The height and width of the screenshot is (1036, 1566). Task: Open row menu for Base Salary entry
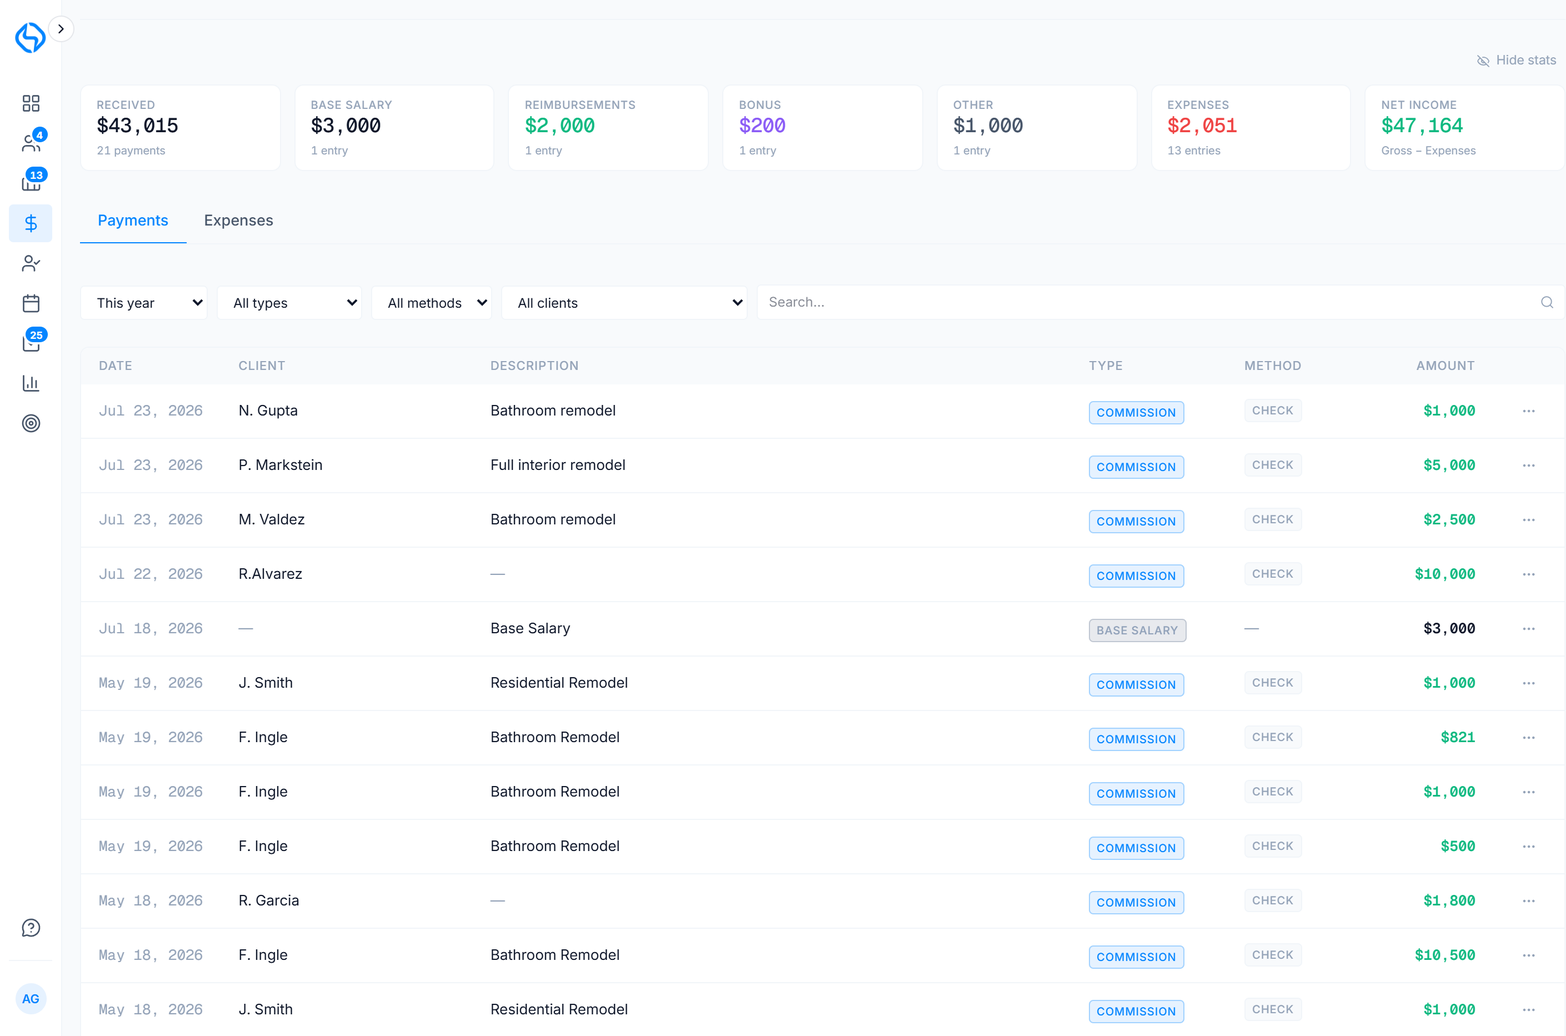click(x=1529, y=629)
